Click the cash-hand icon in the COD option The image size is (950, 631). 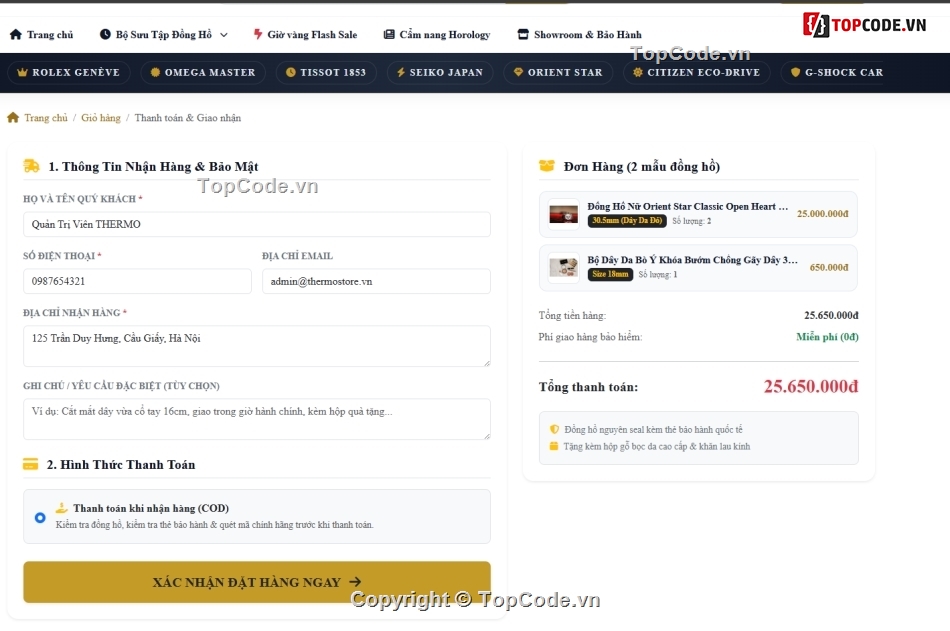pyautogui.click(x=62, y=508)
